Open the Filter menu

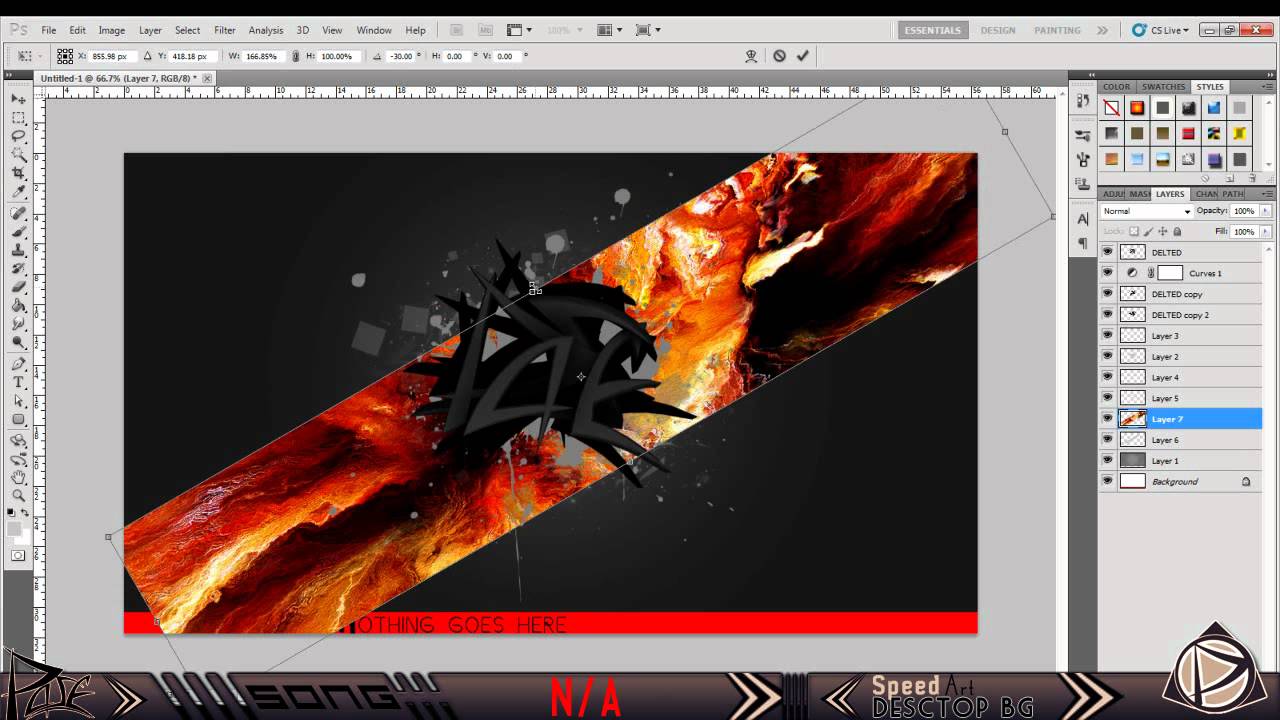(225, 30)
